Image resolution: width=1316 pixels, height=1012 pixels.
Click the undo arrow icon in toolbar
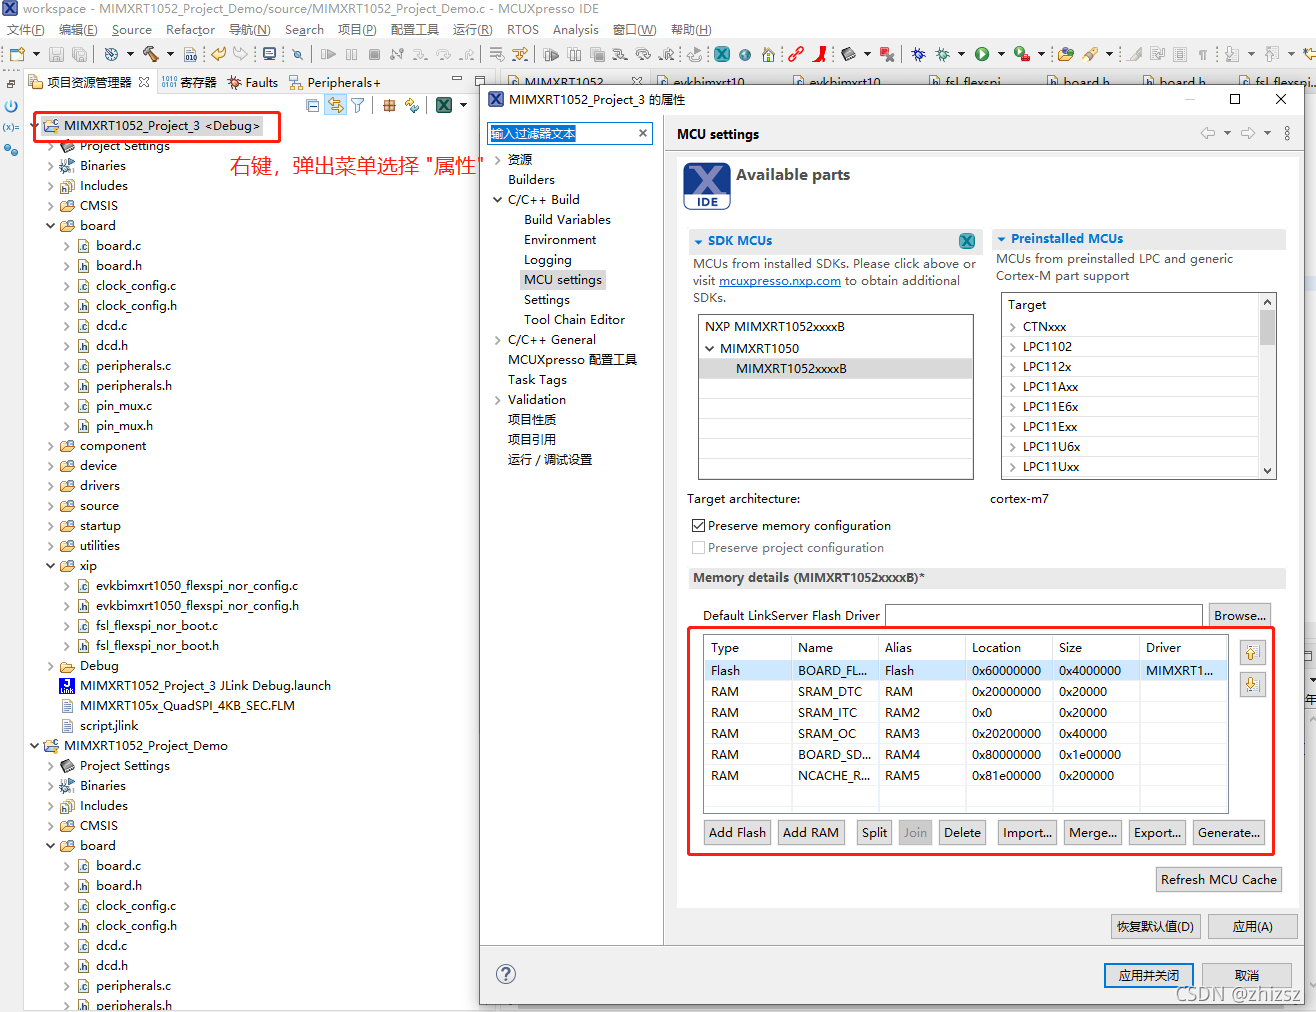tap(218, 54)
